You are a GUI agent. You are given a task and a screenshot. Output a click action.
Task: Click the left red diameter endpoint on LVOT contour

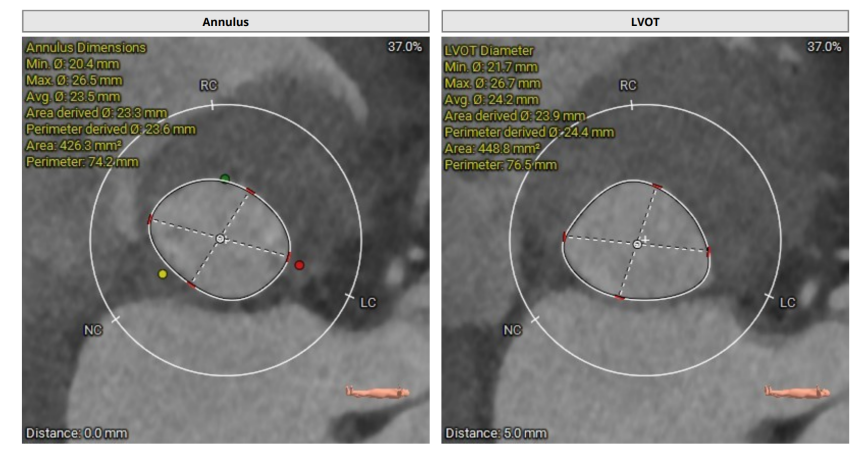[564, 237]
